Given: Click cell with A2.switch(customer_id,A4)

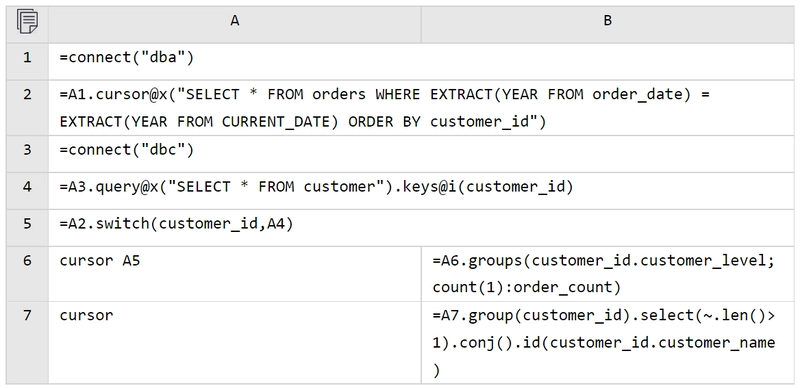Looking at the screenshot, I should 421,228.
